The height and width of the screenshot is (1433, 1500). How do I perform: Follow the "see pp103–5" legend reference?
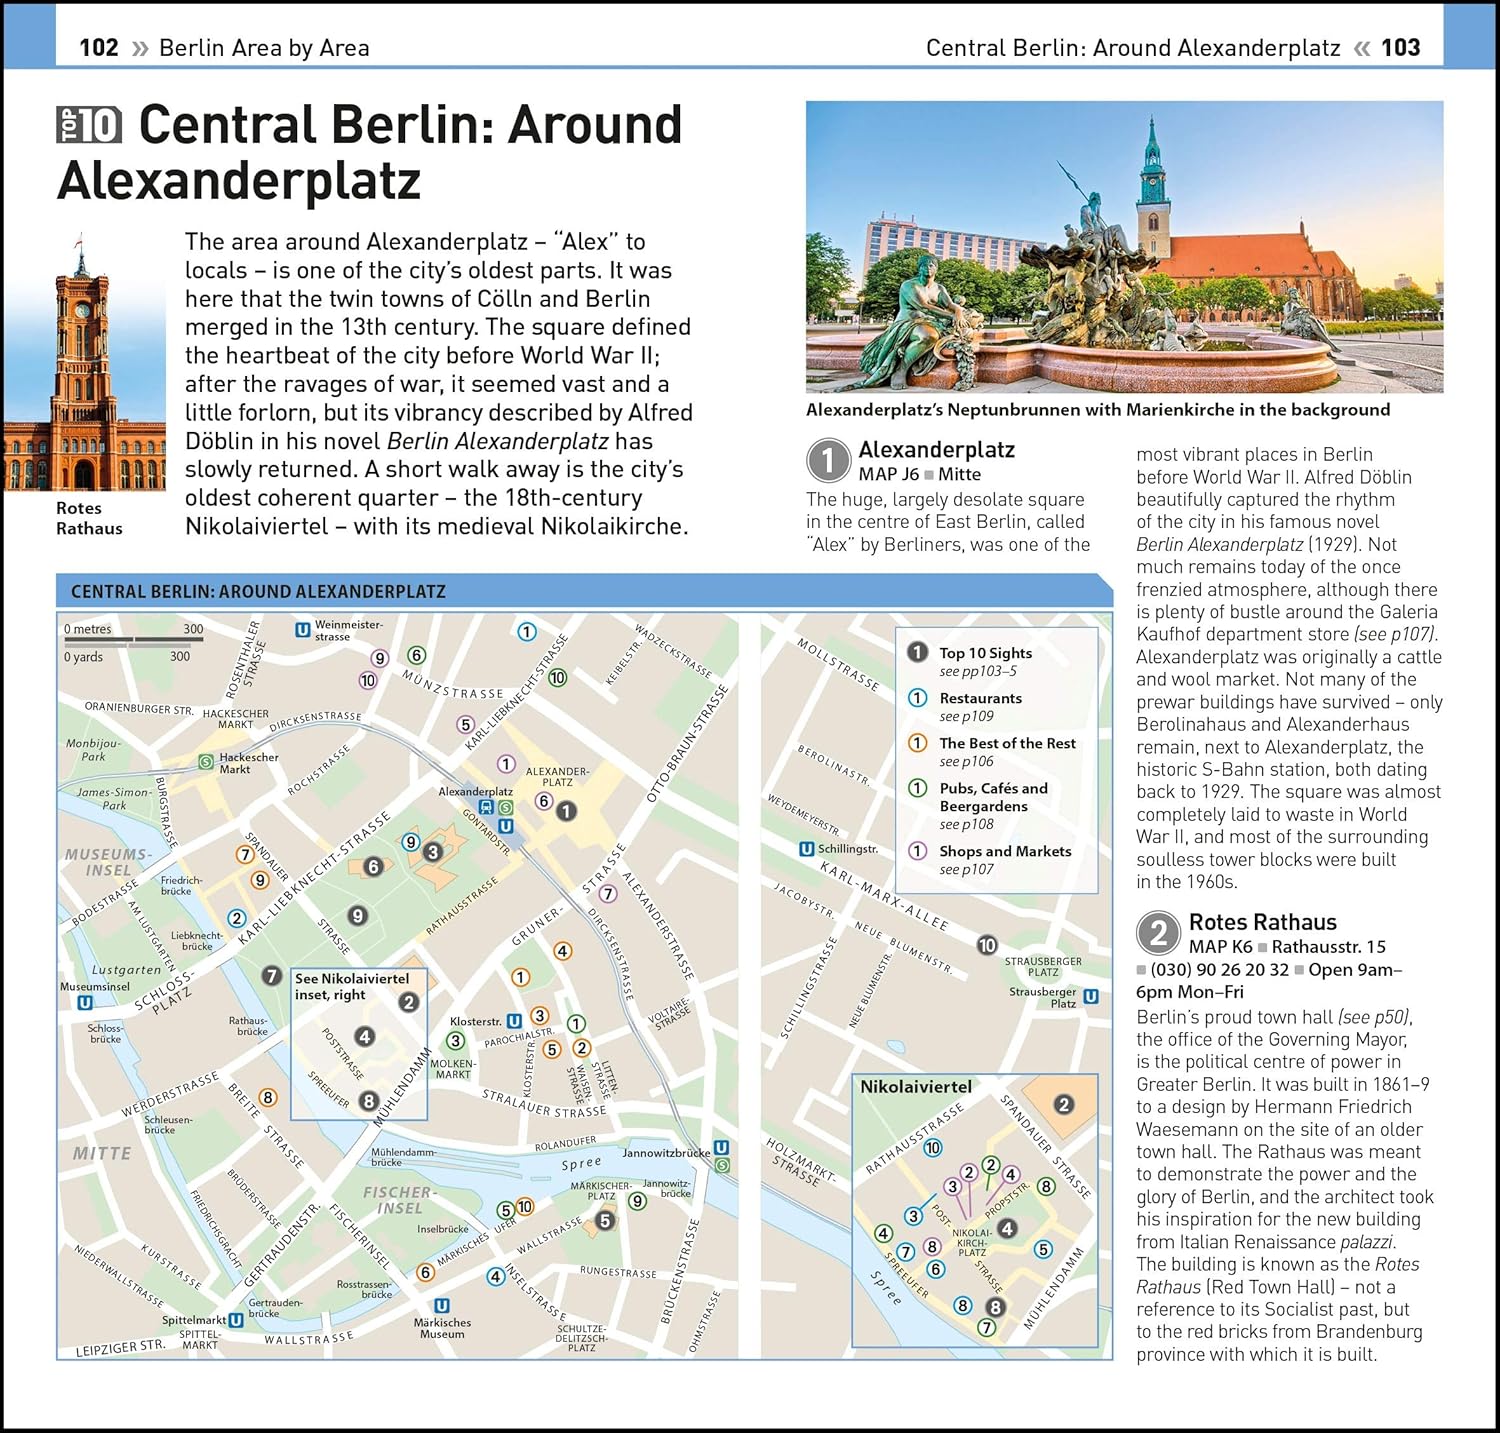point(977,672)
